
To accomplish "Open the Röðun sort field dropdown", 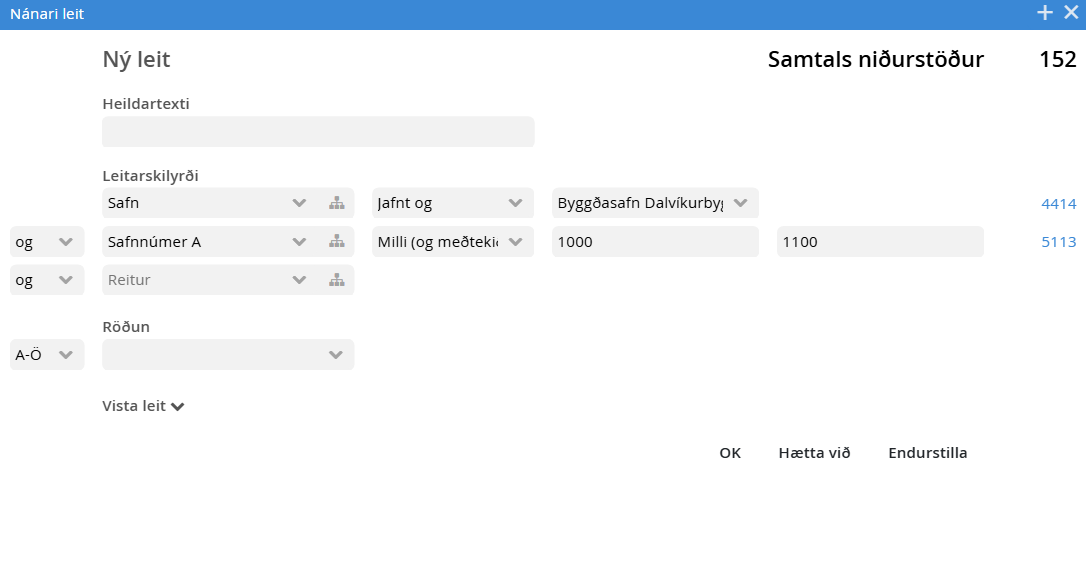I will coord(228,355).
